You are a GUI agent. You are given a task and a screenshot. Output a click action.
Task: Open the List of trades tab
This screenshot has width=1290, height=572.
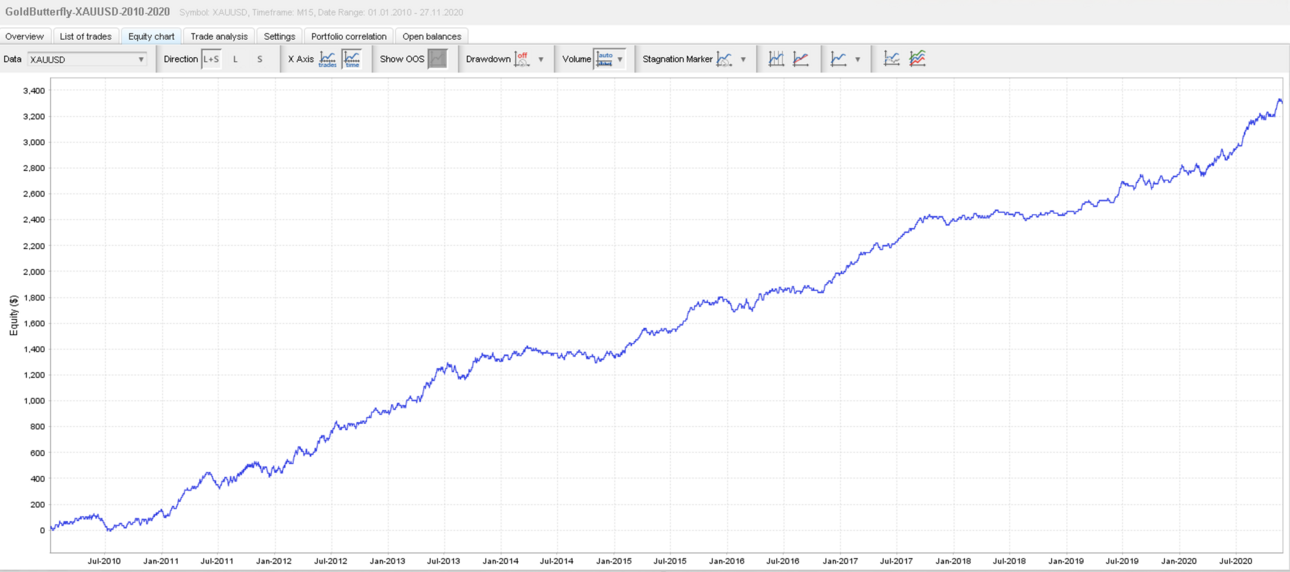[x=86, y=36]
